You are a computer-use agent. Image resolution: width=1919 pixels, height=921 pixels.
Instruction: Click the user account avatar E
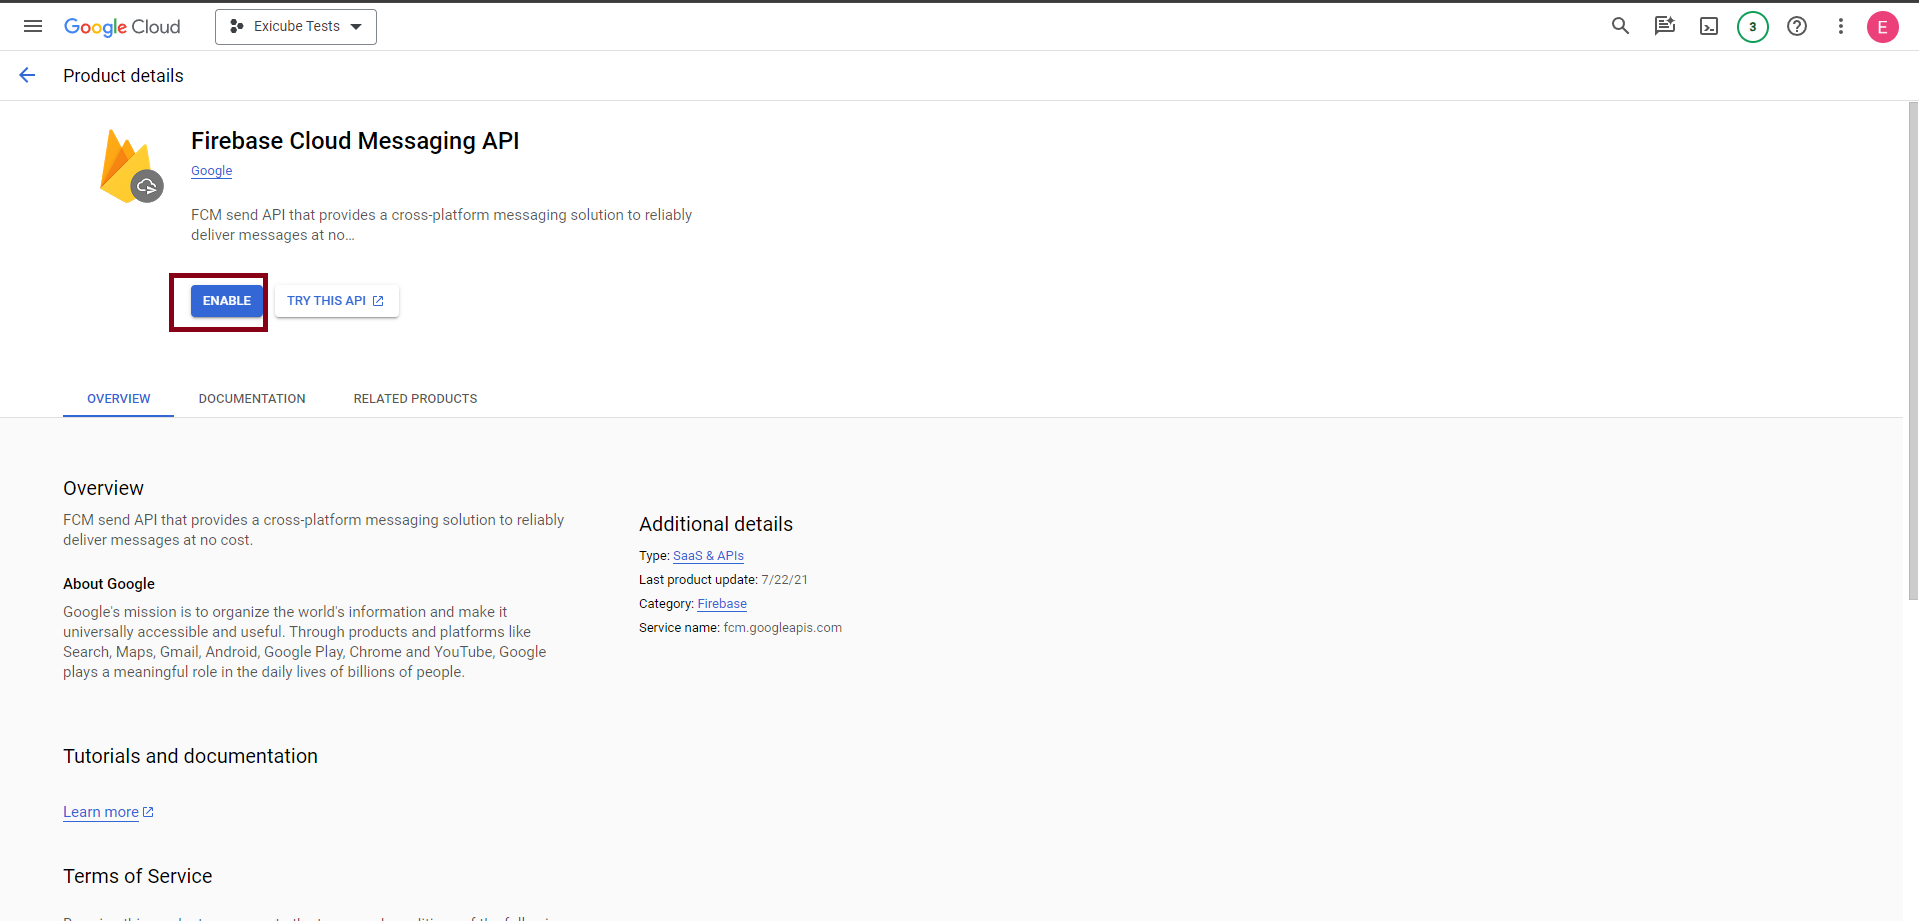1882,27
